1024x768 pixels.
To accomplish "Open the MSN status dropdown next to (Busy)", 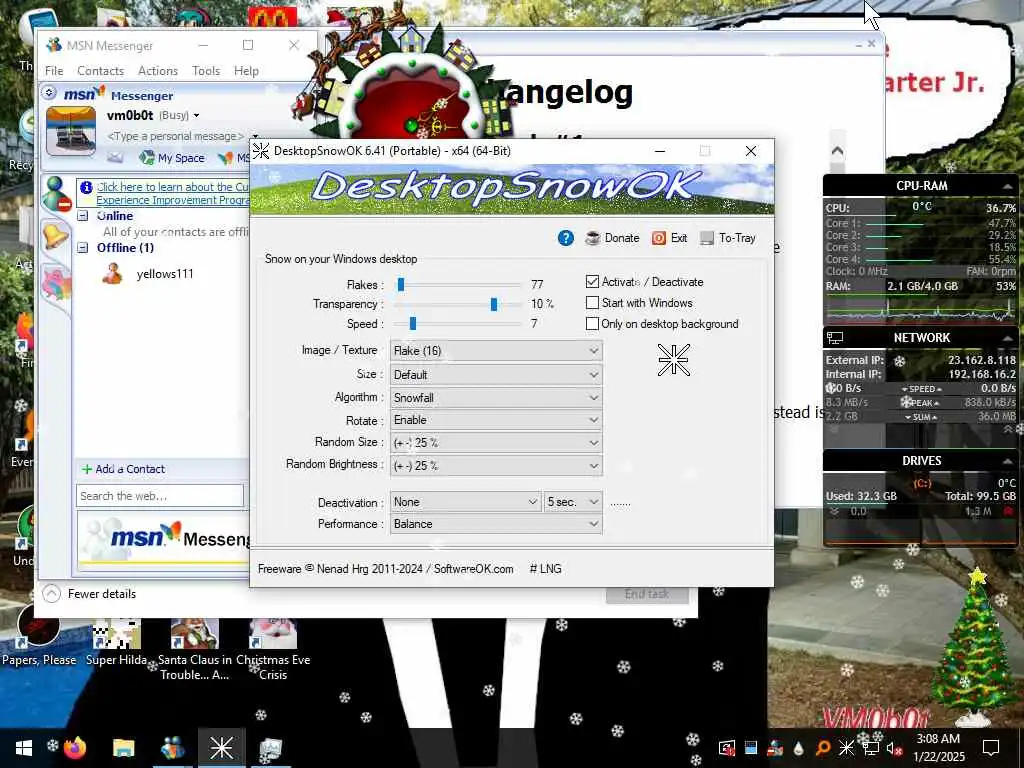I will 196,116.
